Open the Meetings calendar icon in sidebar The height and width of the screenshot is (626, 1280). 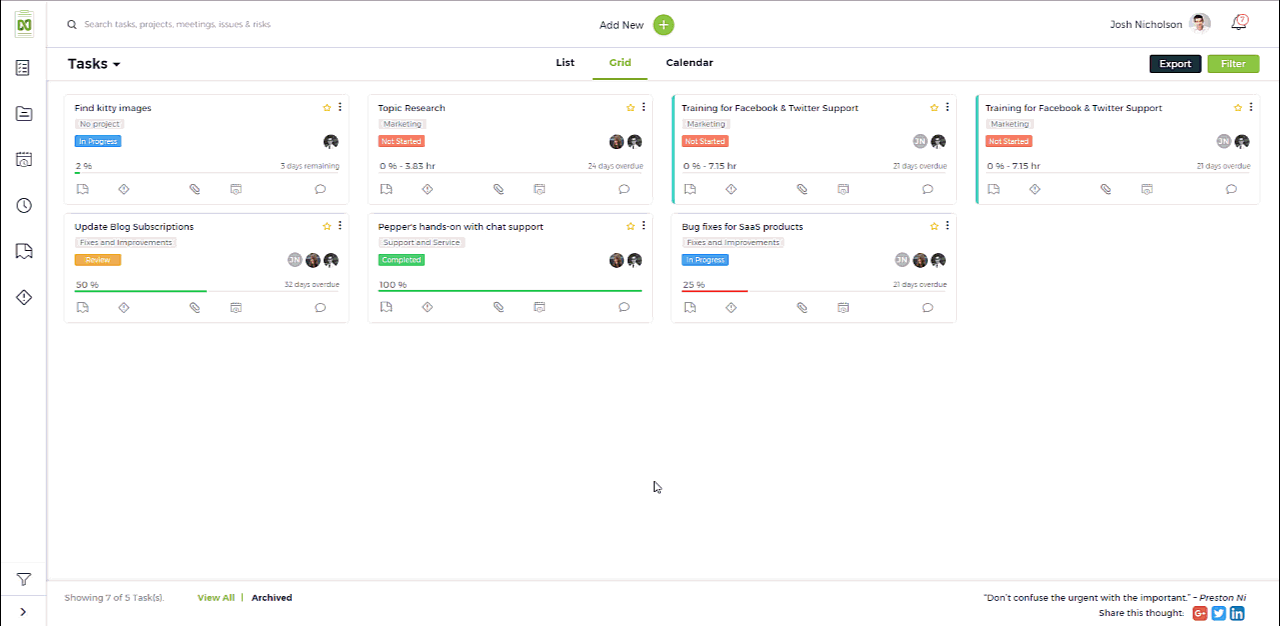pyautogui.click(x=23, y=159)
